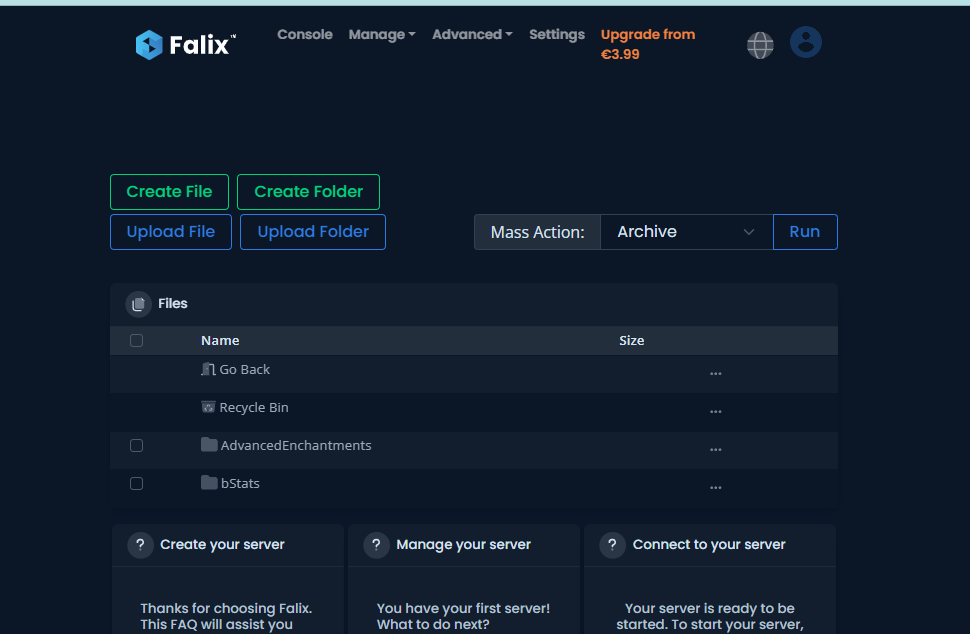This screenshot has height=634, width=970.
Task: Open the user account avatar icon
Action: (x=805, y=42)
